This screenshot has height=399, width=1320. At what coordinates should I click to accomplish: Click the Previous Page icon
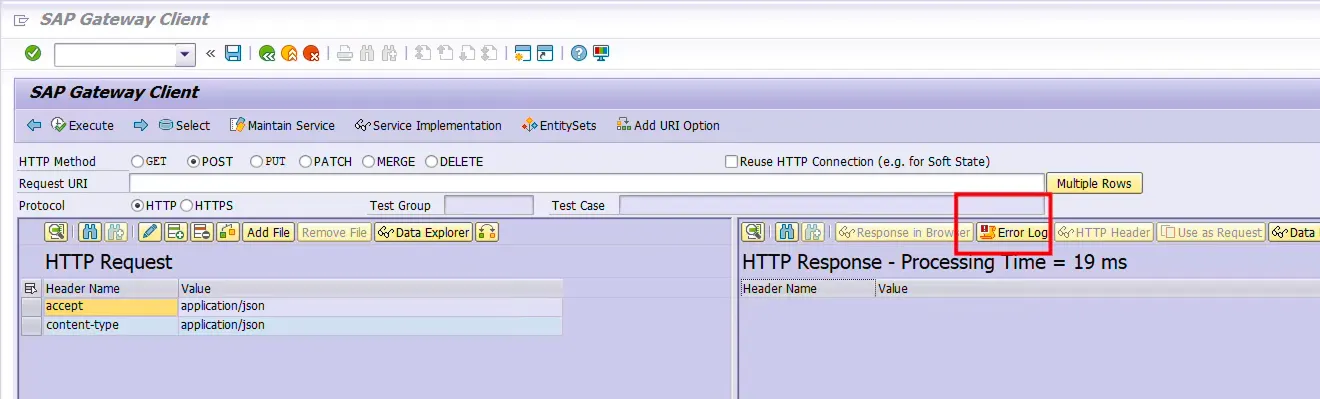(x=445, y=54)
